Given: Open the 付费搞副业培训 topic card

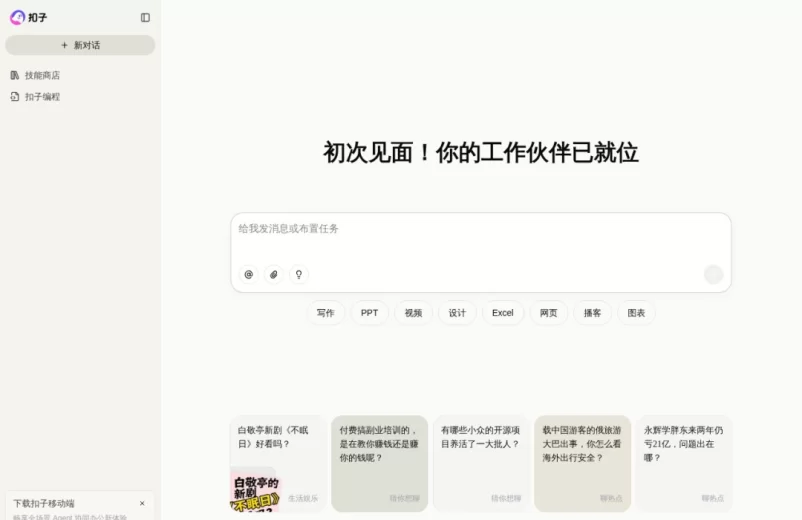Looking at the screenshot, I should point(380,463).
